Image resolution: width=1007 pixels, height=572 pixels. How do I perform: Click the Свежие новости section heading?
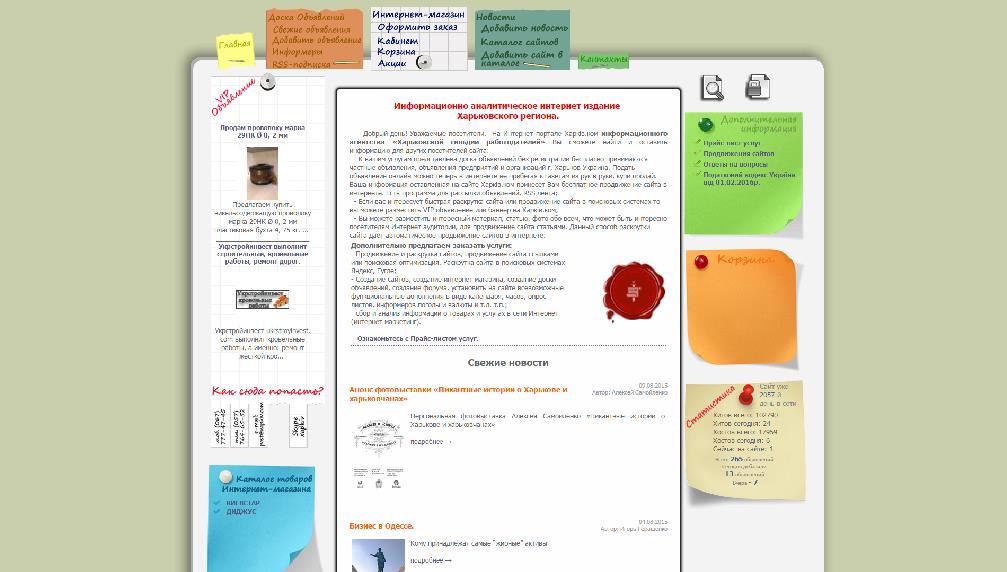click(x=508, y=363)
